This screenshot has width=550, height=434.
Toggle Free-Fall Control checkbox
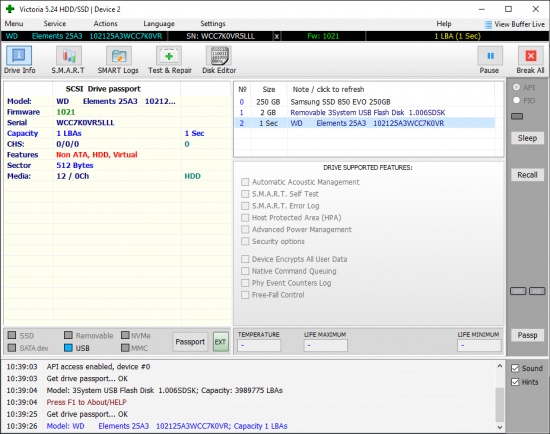coord(245,295)
